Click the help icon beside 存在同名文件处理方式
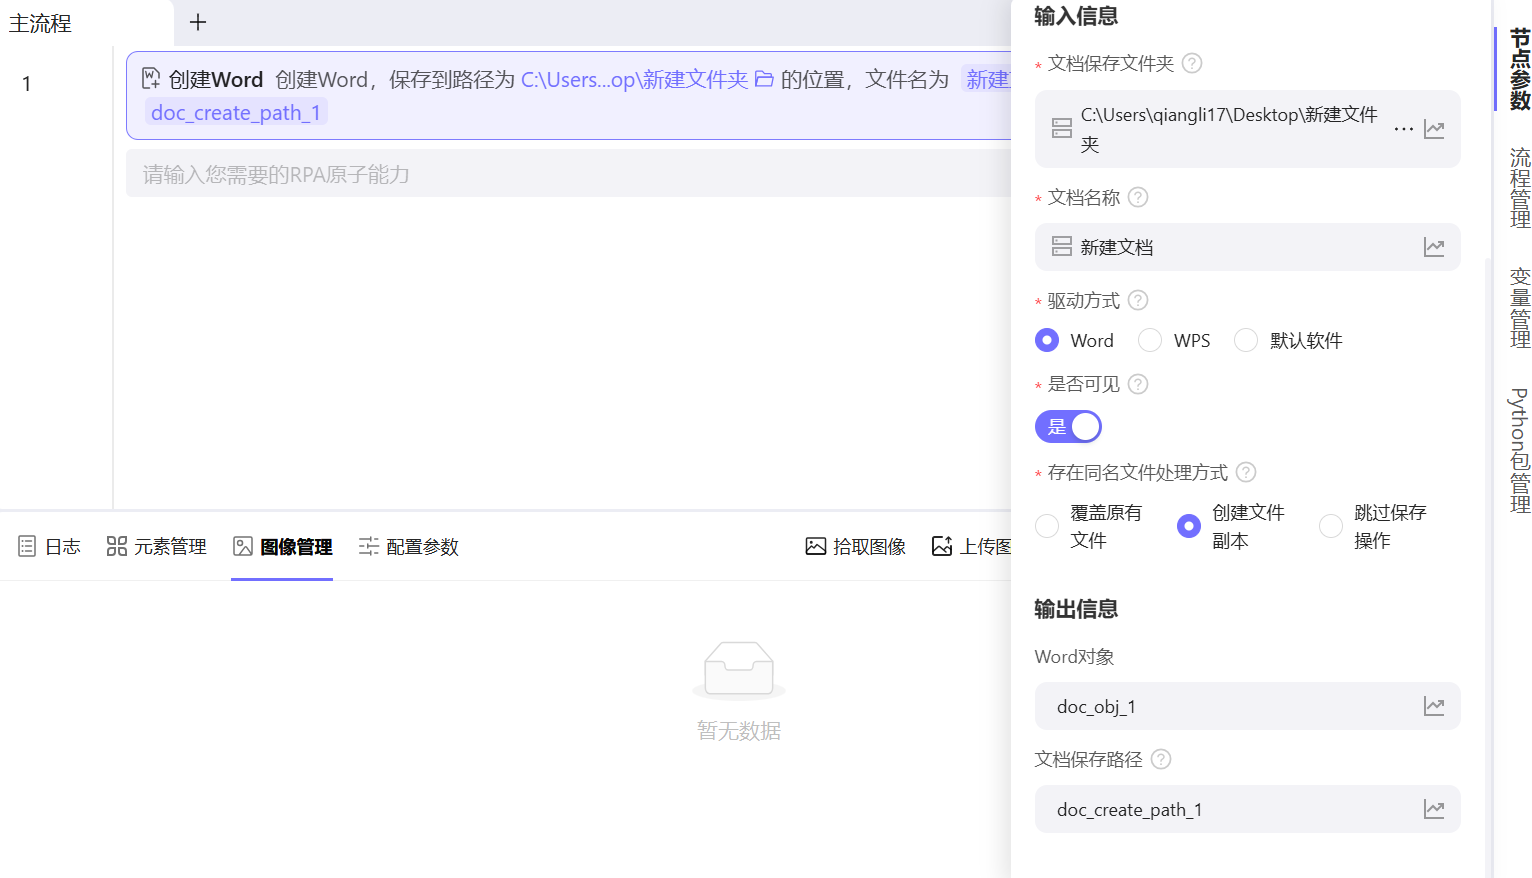This screenshot has width=1532, height=878. click(x=1245, y=472)
